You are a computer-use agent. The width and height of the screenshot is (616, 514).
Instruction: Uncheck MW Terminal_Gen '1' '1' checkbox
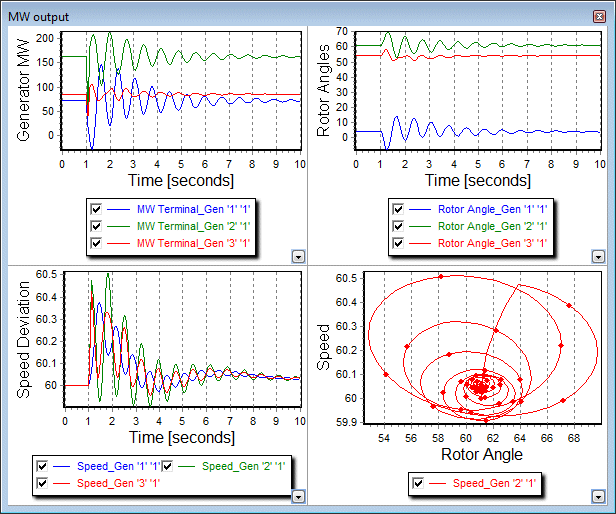point(97,209)
